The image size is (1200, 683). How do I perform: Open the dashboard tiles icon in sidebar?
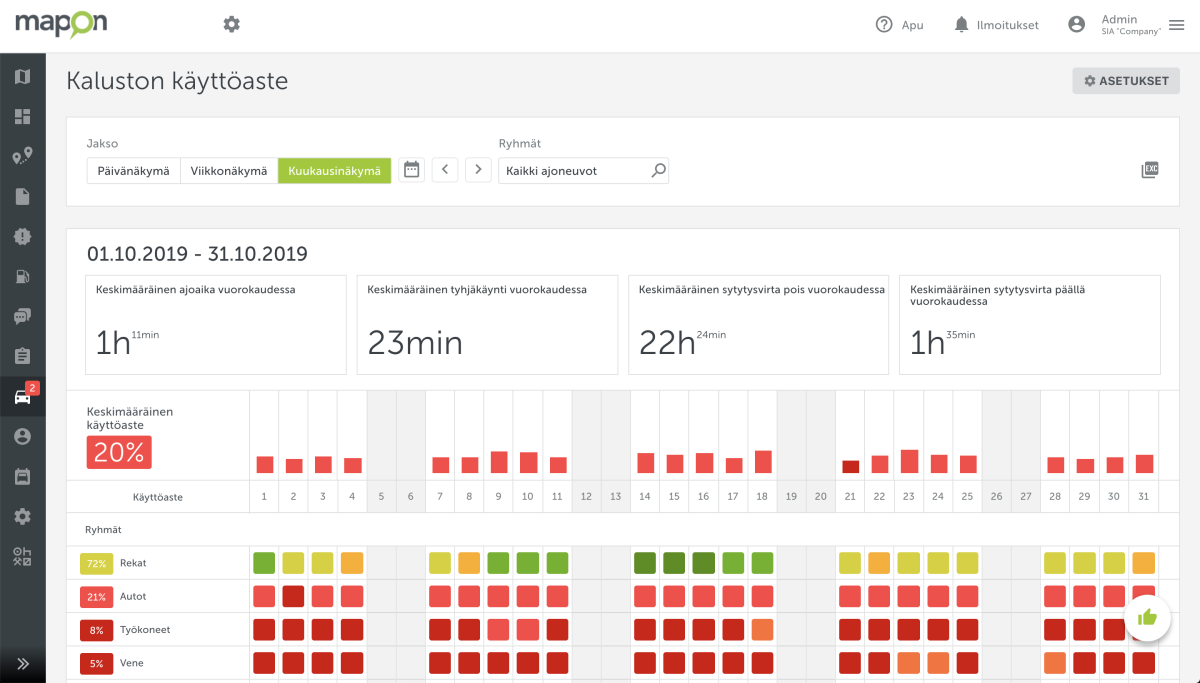pyautogui.click(x=22, y=117)
